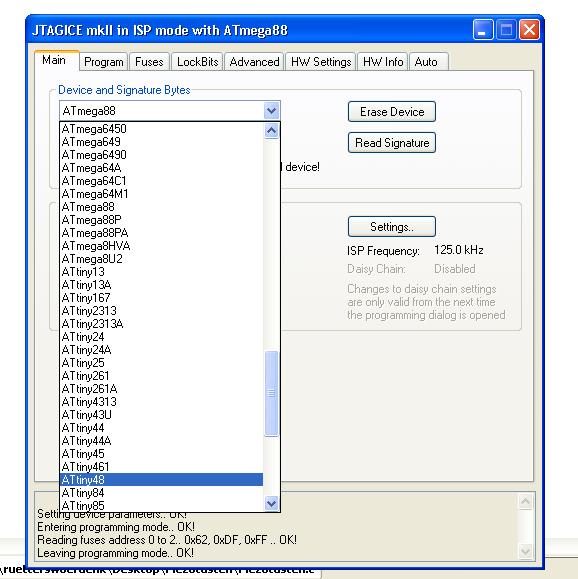Select ATtiny44 in the list

[161, 428]
